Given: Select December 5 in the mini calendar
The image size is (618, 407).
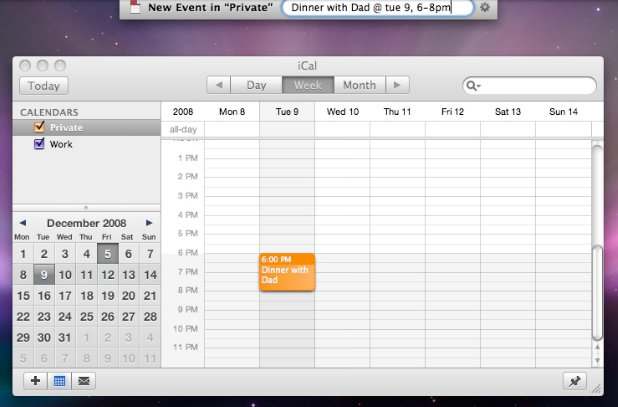Looking at the screenshot, I should 108,254.
